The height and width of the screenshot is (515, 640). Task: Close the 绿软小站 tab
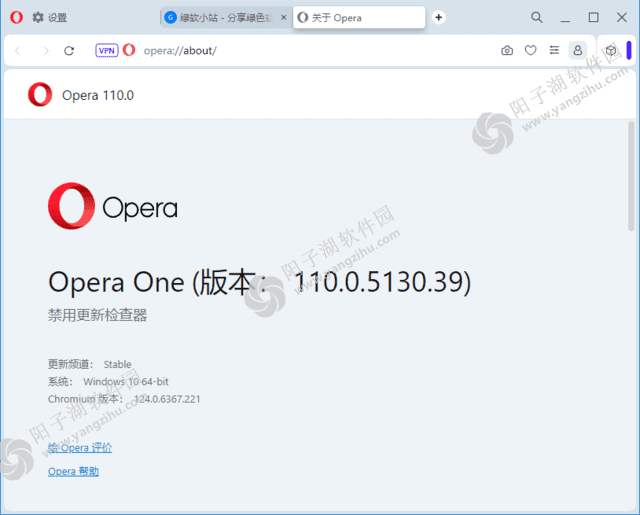[284, 18]
